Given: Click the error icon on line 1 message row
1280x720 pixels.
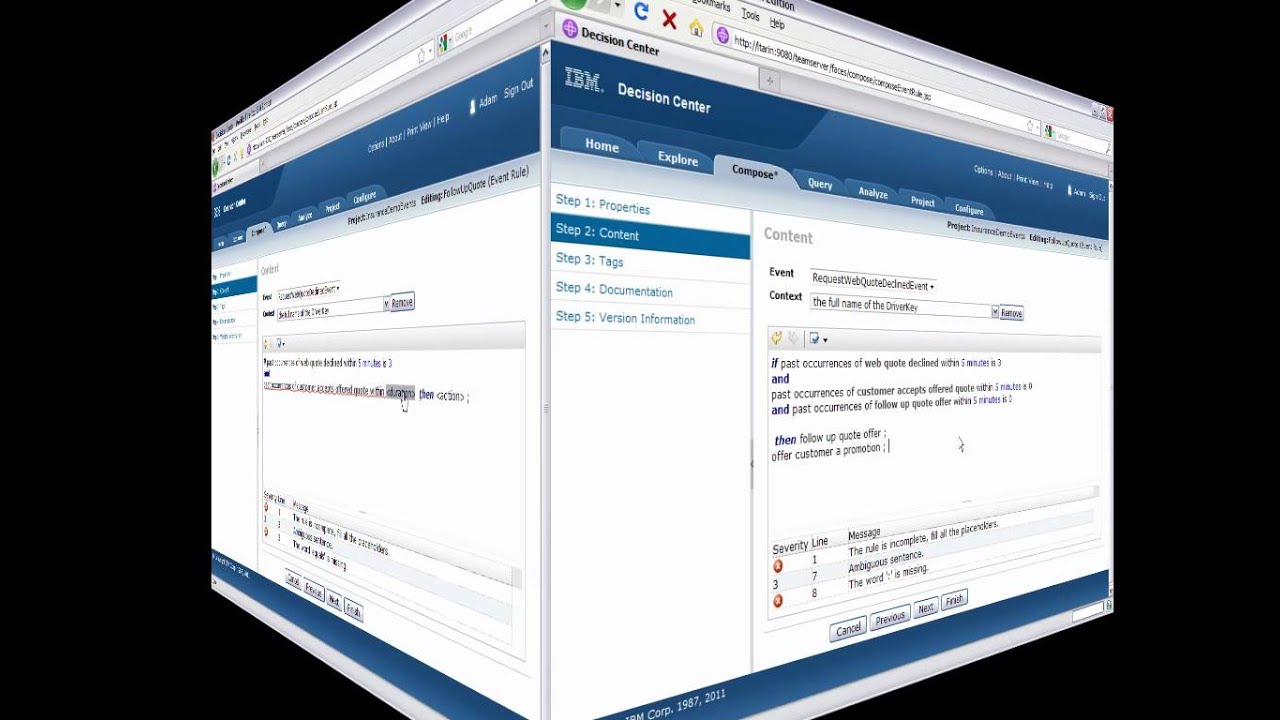Looking at the screenshot, I should (x=778, y=566).
